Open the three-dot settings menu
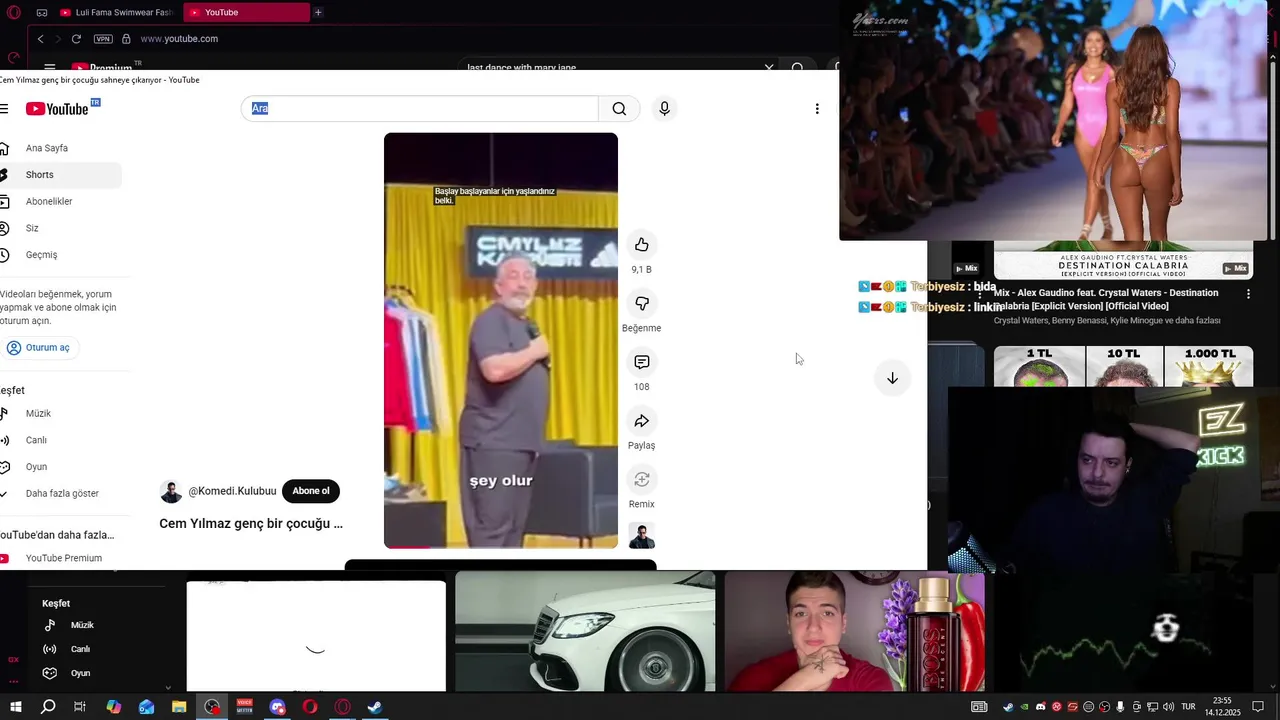 817,109
